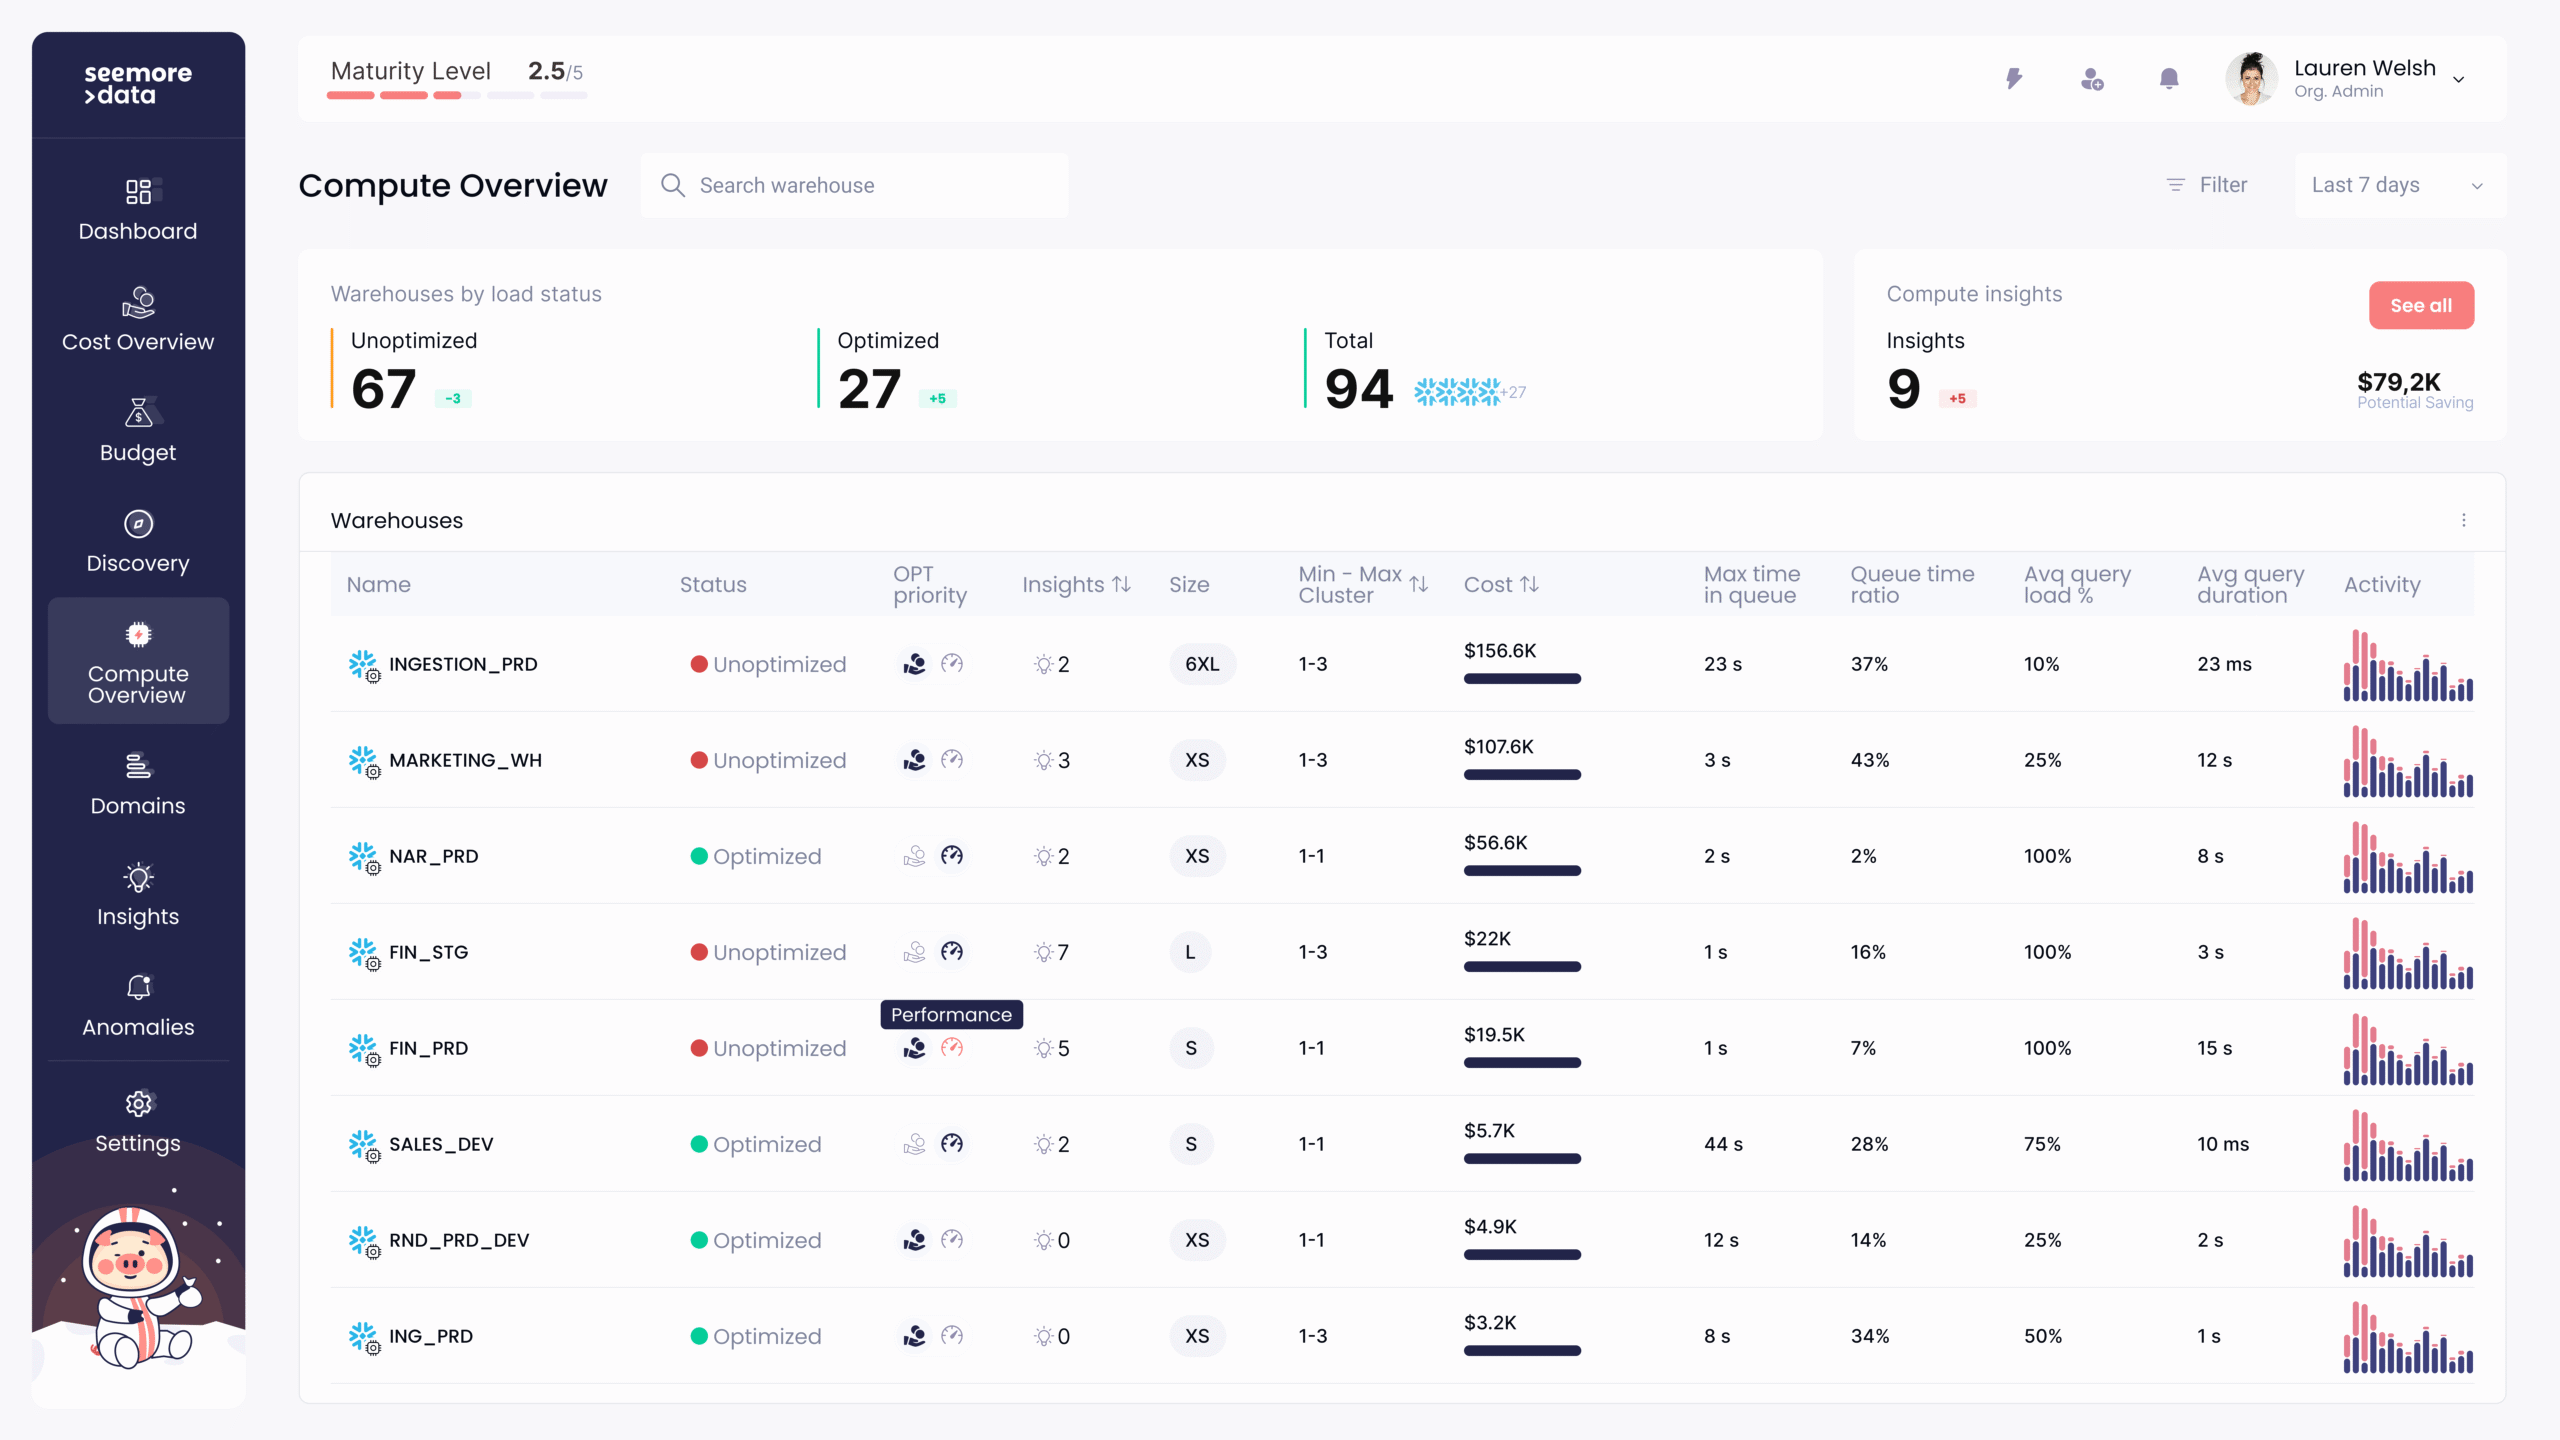The width and height of the screenshot is (2560, 1440).
Task: Sort by Min - Max Cluster column arrows
Action: pos(1419,584)
